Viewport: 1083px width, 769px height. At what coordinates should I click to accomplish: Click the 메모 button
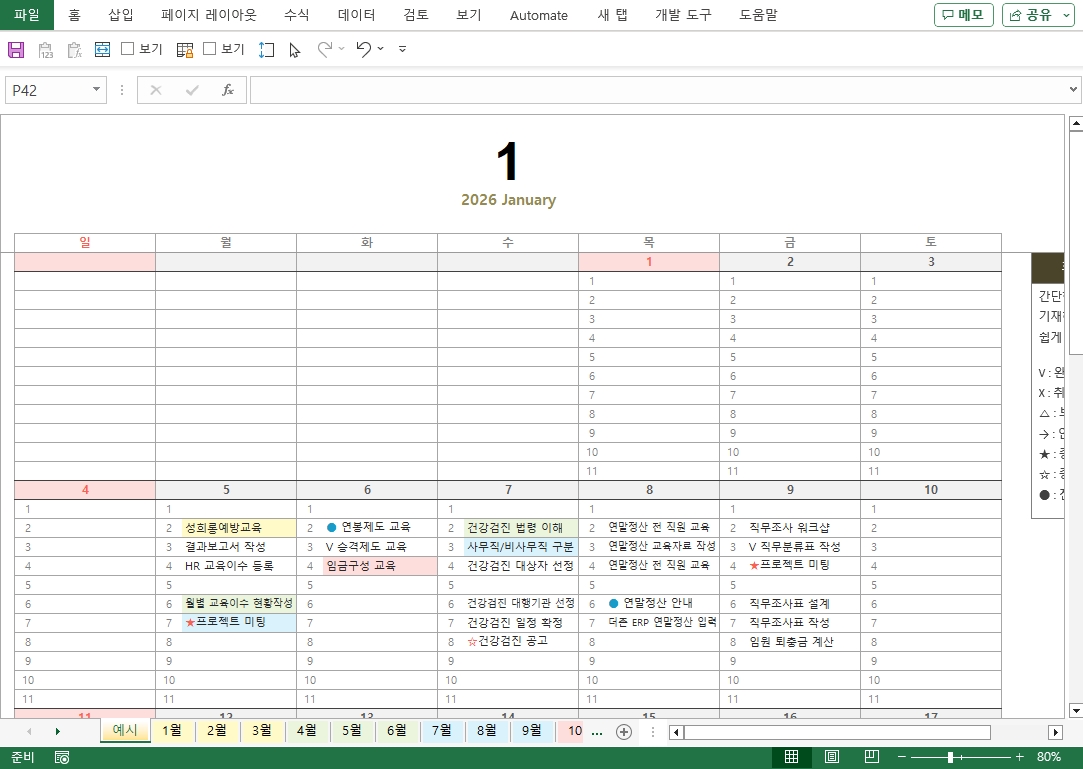(963, 15)
